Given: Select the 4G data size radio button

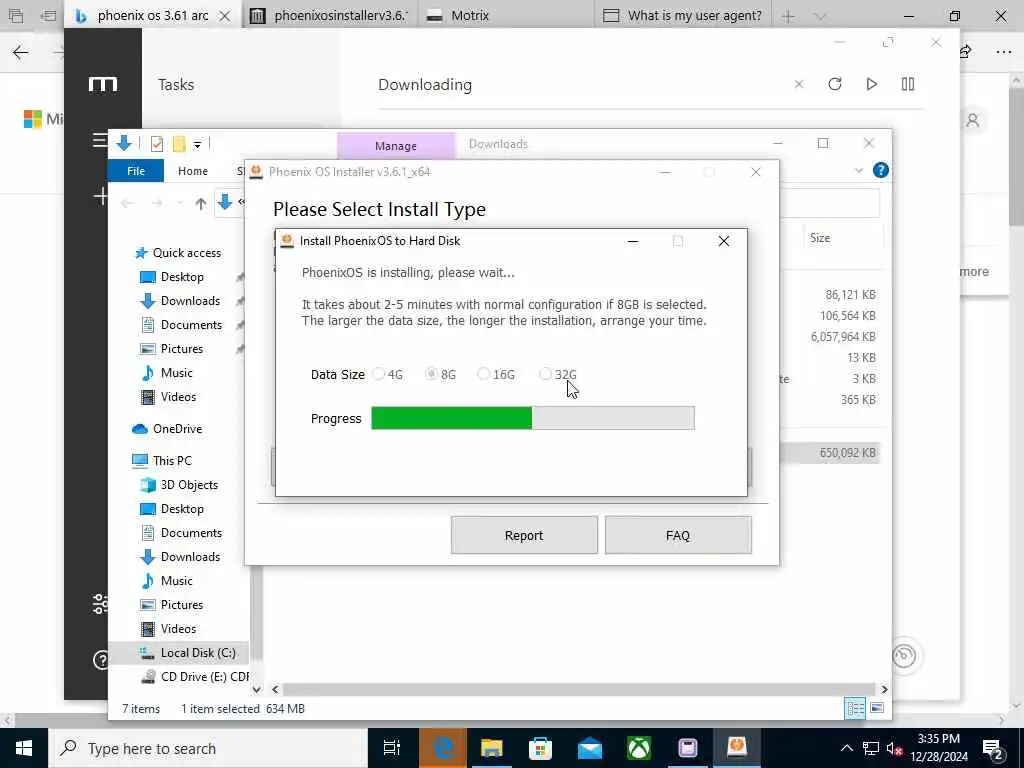Looking at the screenshot, I should click(379, 374).
